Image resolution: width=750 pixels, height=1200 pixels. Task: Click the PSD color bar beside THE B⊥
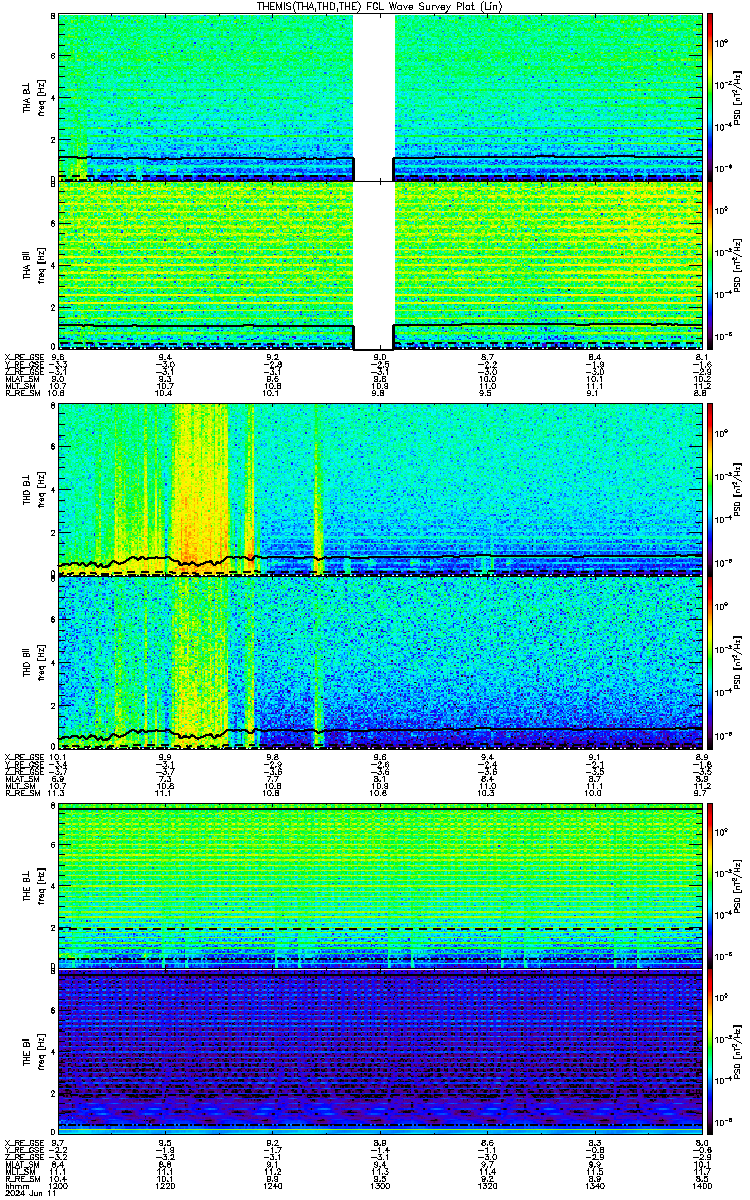(710, 886)
